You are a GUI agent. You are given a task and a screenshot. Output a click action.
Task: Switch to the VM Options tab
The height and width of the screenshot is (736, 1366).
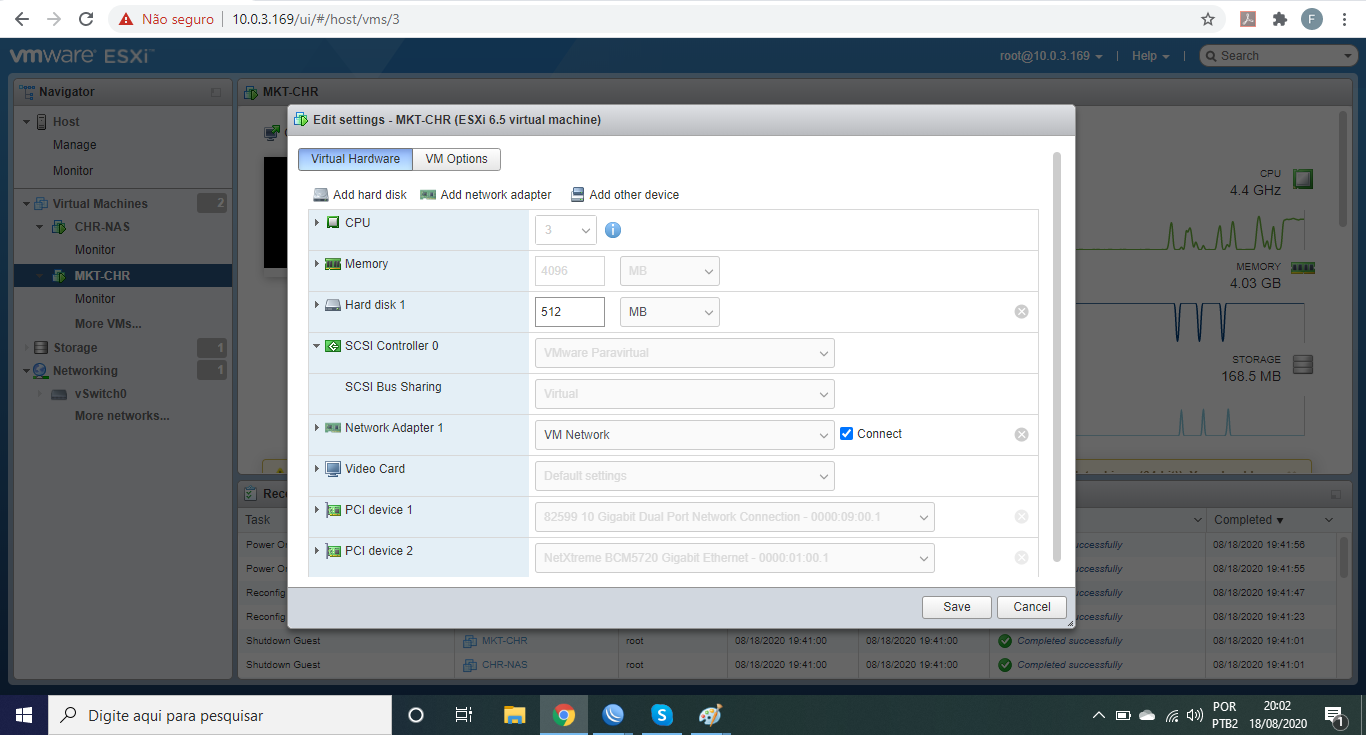(456, 159)
